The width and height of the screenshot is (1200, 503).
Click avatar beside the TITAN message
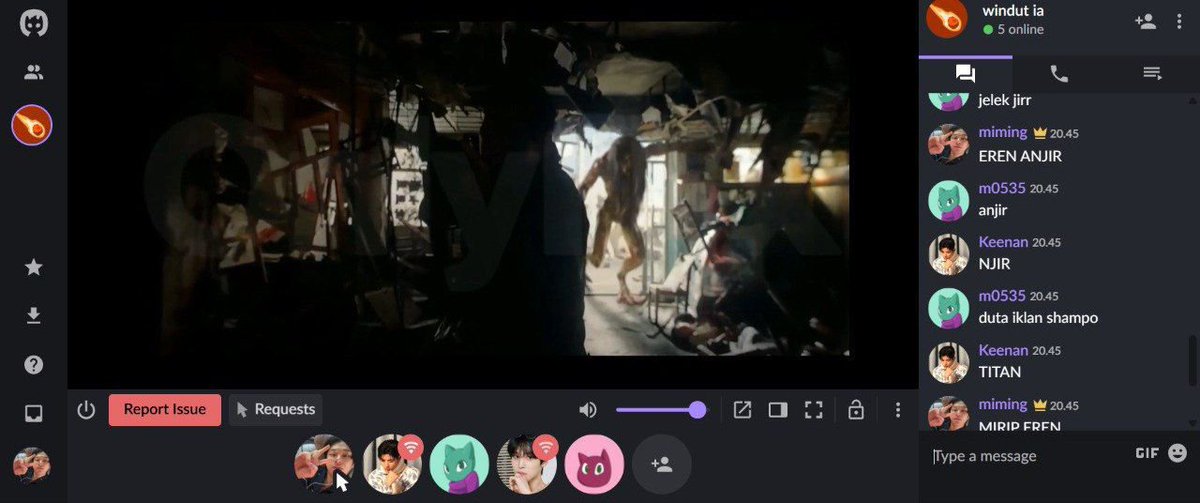coord(949,363)
